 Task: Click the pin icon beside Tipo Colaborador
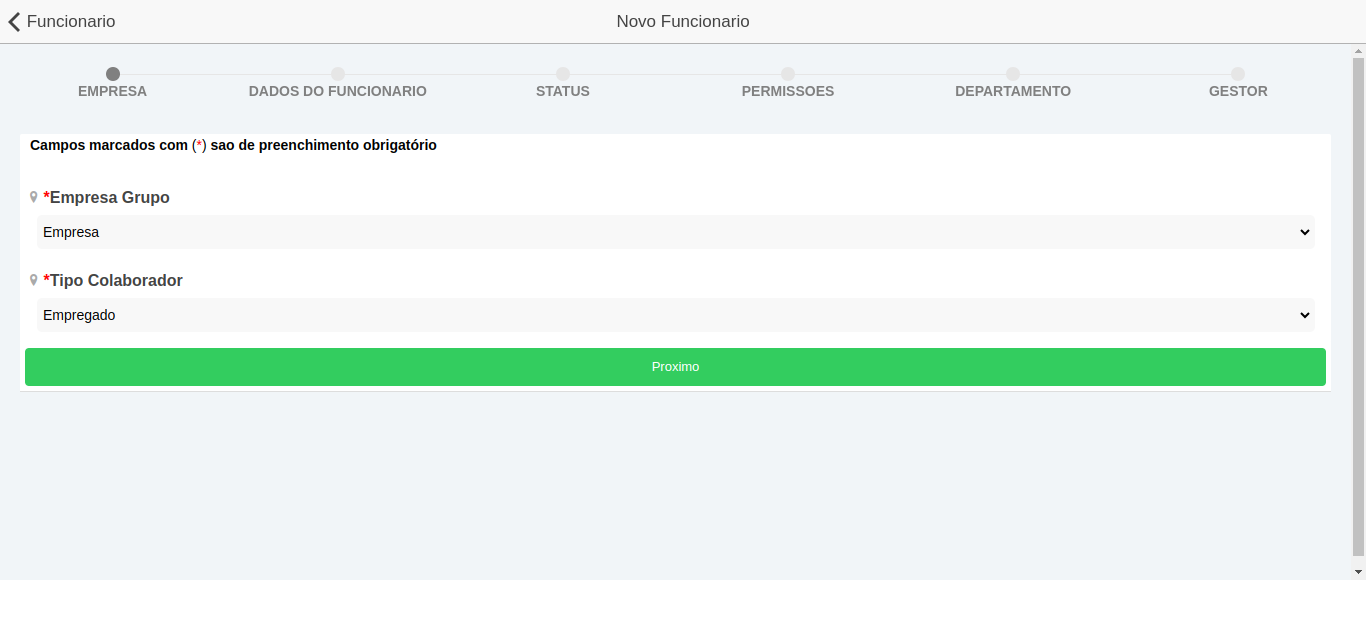(34, 280)
